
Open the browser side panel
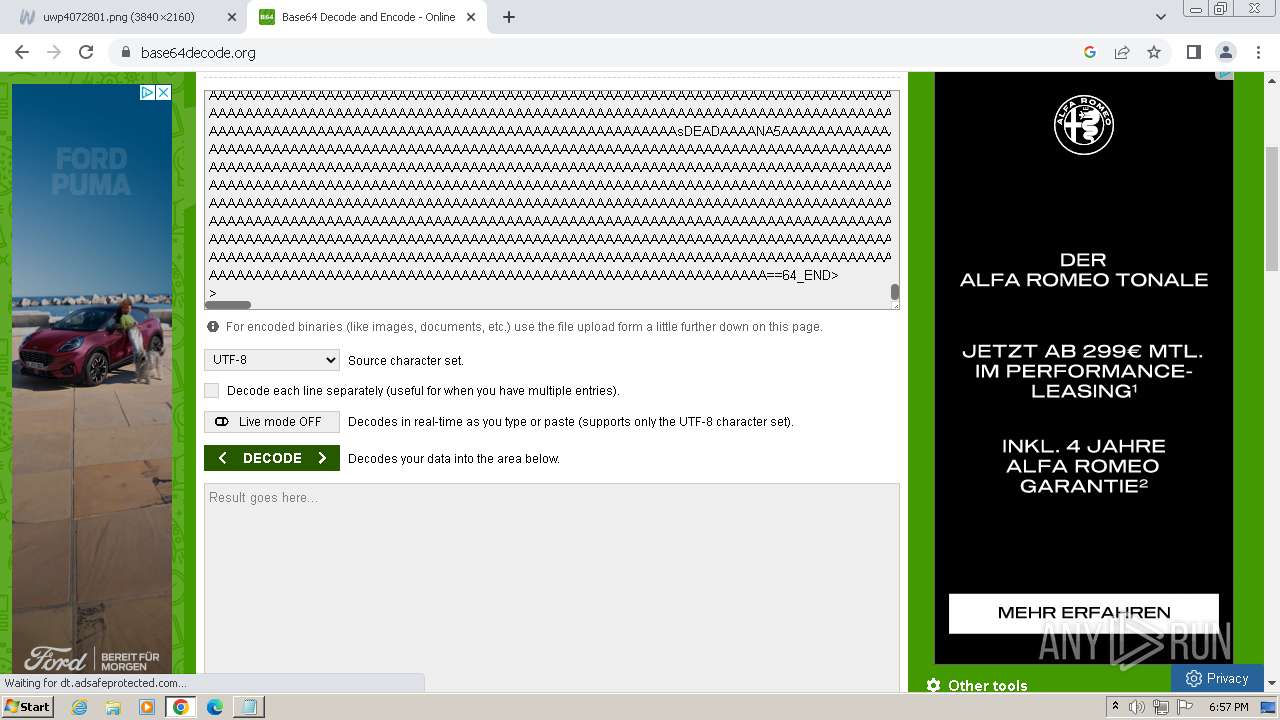coord(1193,52)
